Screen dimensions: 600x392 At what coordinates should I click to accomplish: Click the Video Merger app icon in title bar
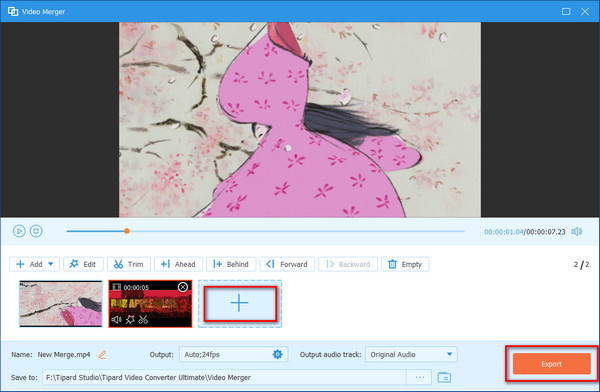pos(13,11)
